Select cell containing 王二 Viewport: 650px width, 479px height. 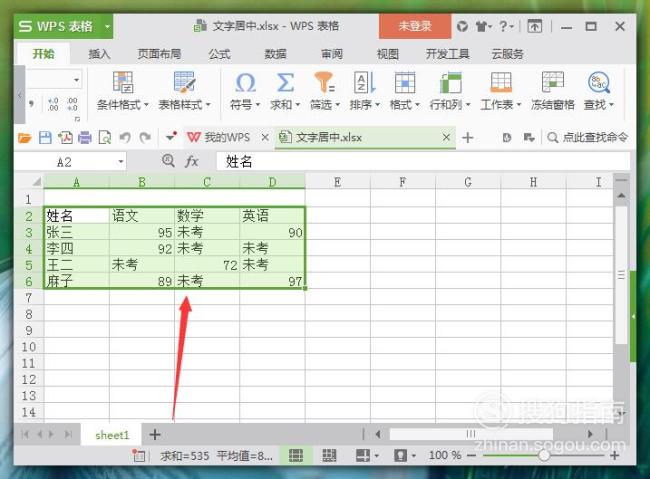76,265
